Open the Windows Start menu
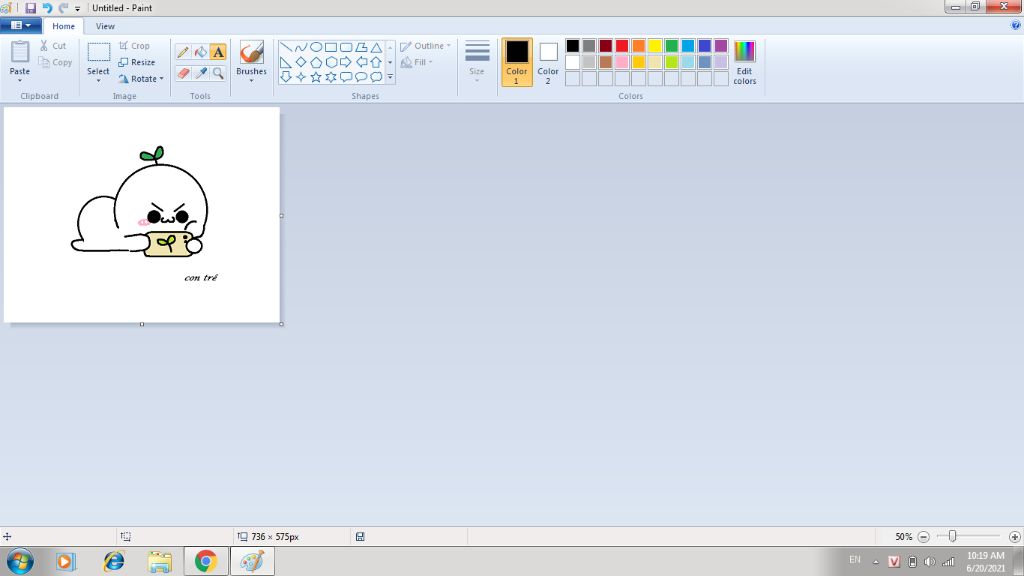The width and height of the screenshot is (1024, 576). [20, 561]
